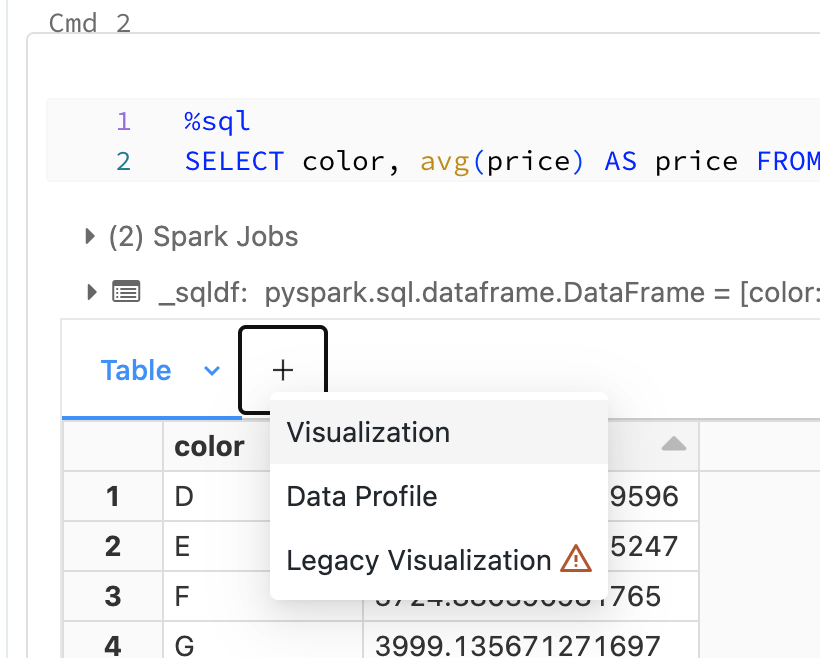The width and height of the screenshot is (820, 658).
Task: Open the Table tab dropdown chevron
Action: (x=211, y=371)
